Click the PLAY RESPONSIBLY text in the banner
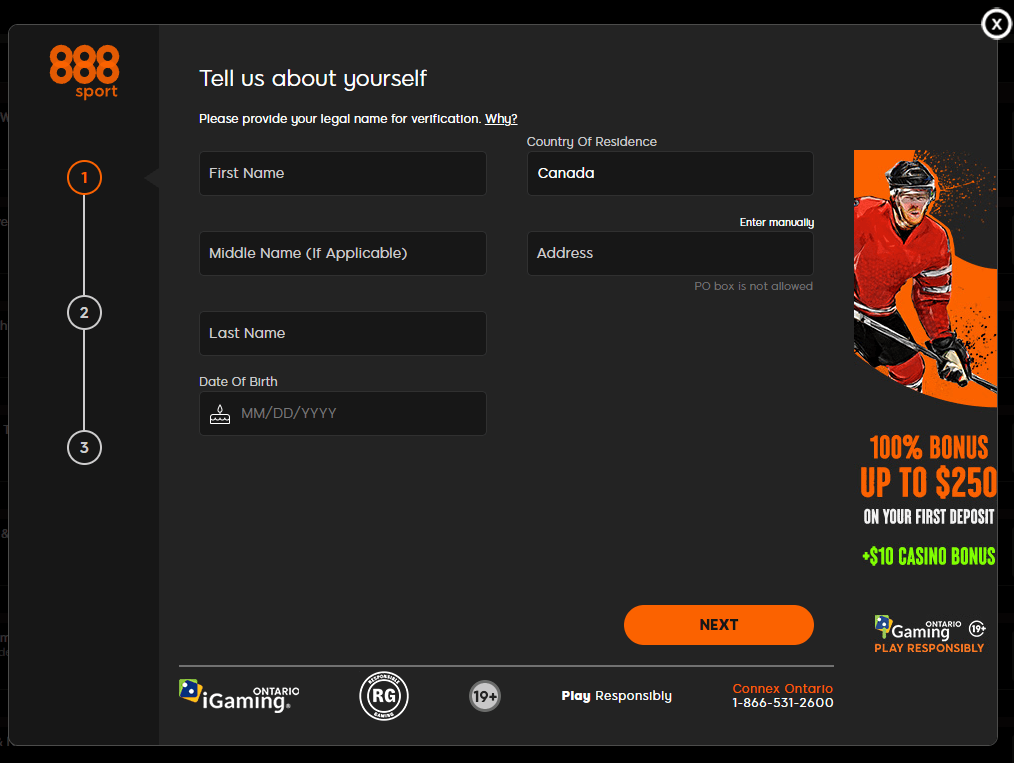This screenshot has height=763, width=1014. click(929, 649)
